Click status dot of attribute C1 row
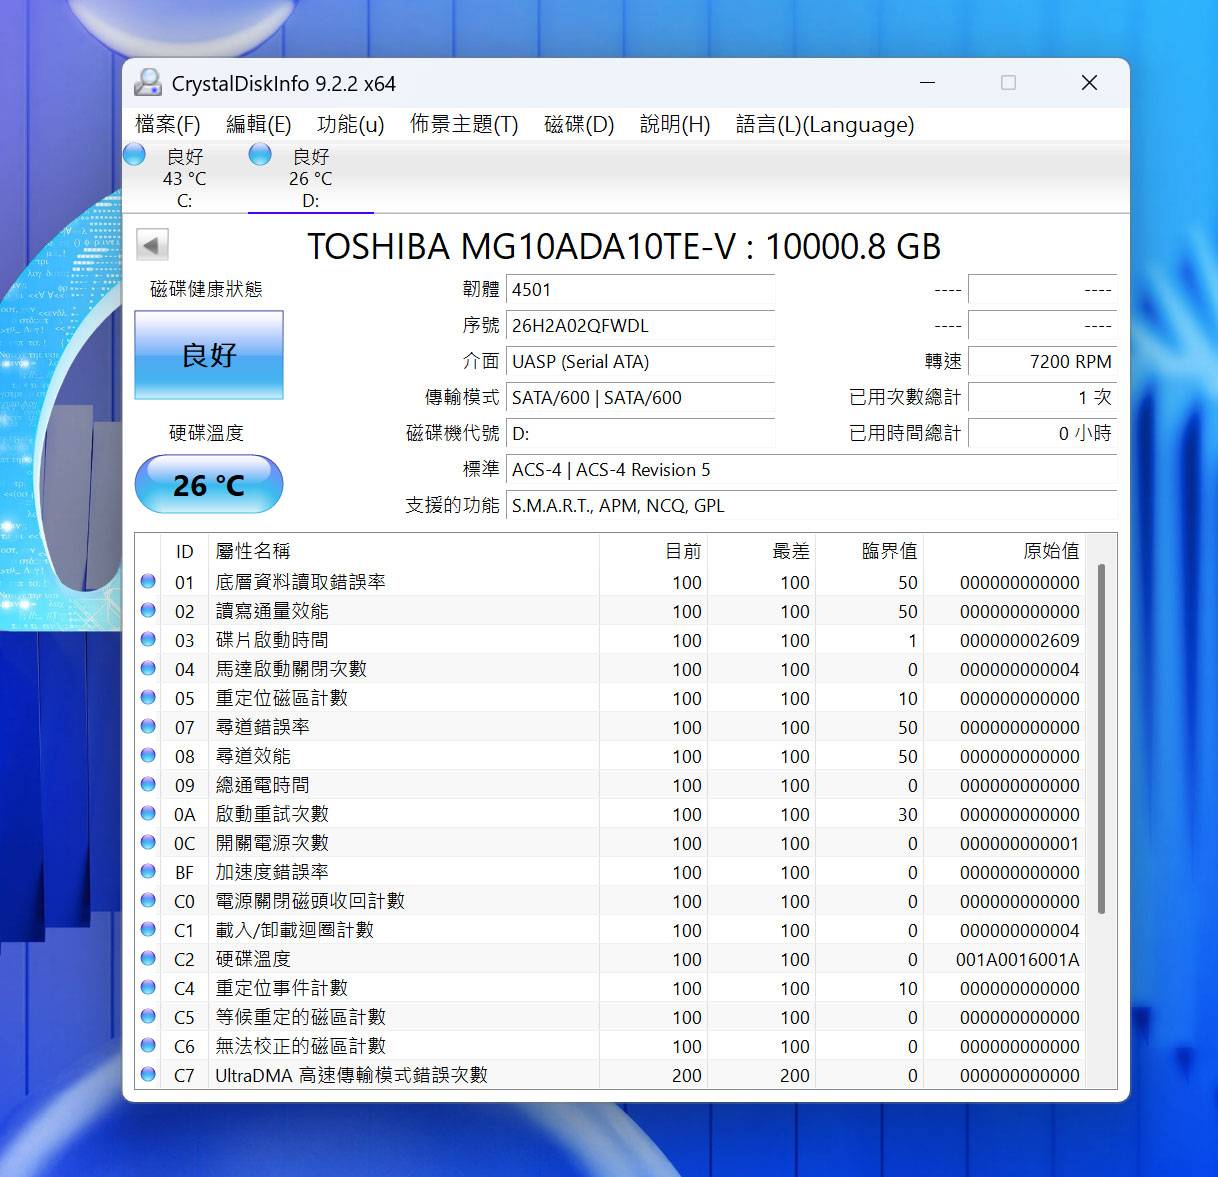Screen dimensions: 1218x1177 148,929
